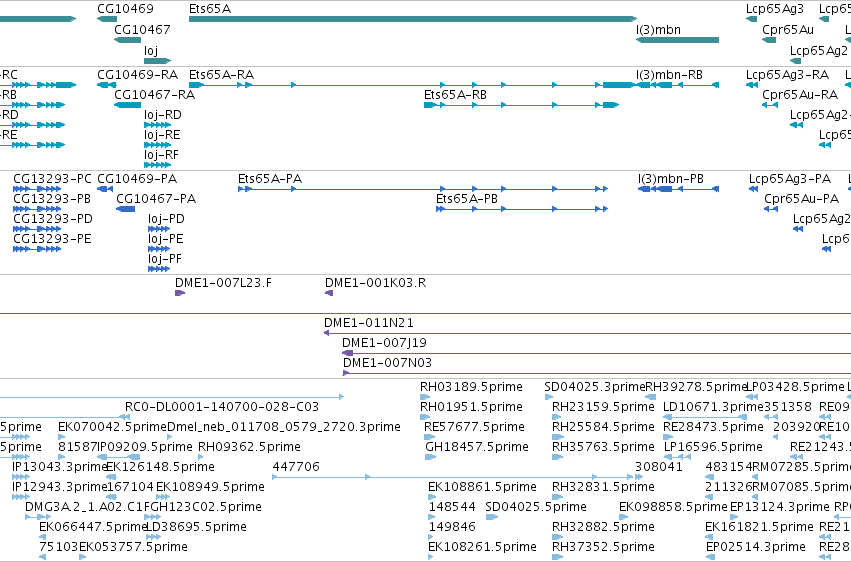This screenshot has height=562, width=851.
Task: Select the RH09362.5prime EST
Action: (201, 457)
